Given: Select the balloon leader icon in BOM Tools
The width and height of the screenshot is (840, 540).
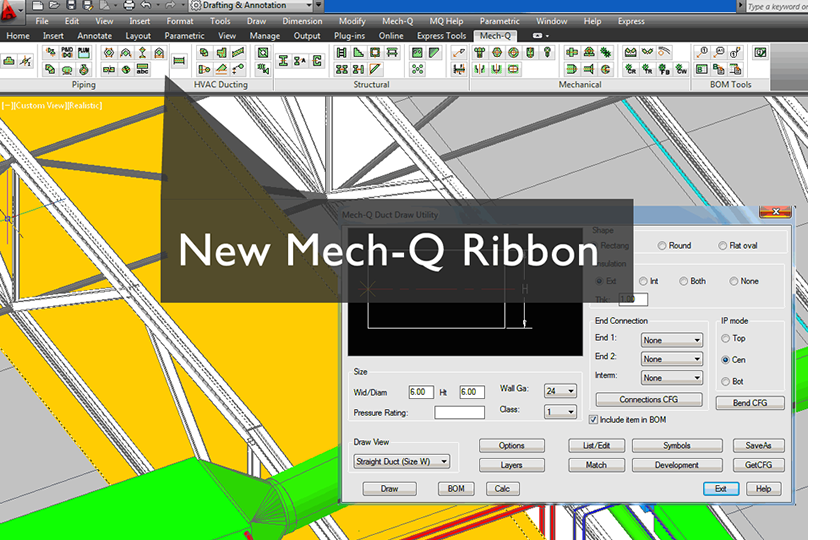Looking at the screenshot, I should tap(702, 52).
